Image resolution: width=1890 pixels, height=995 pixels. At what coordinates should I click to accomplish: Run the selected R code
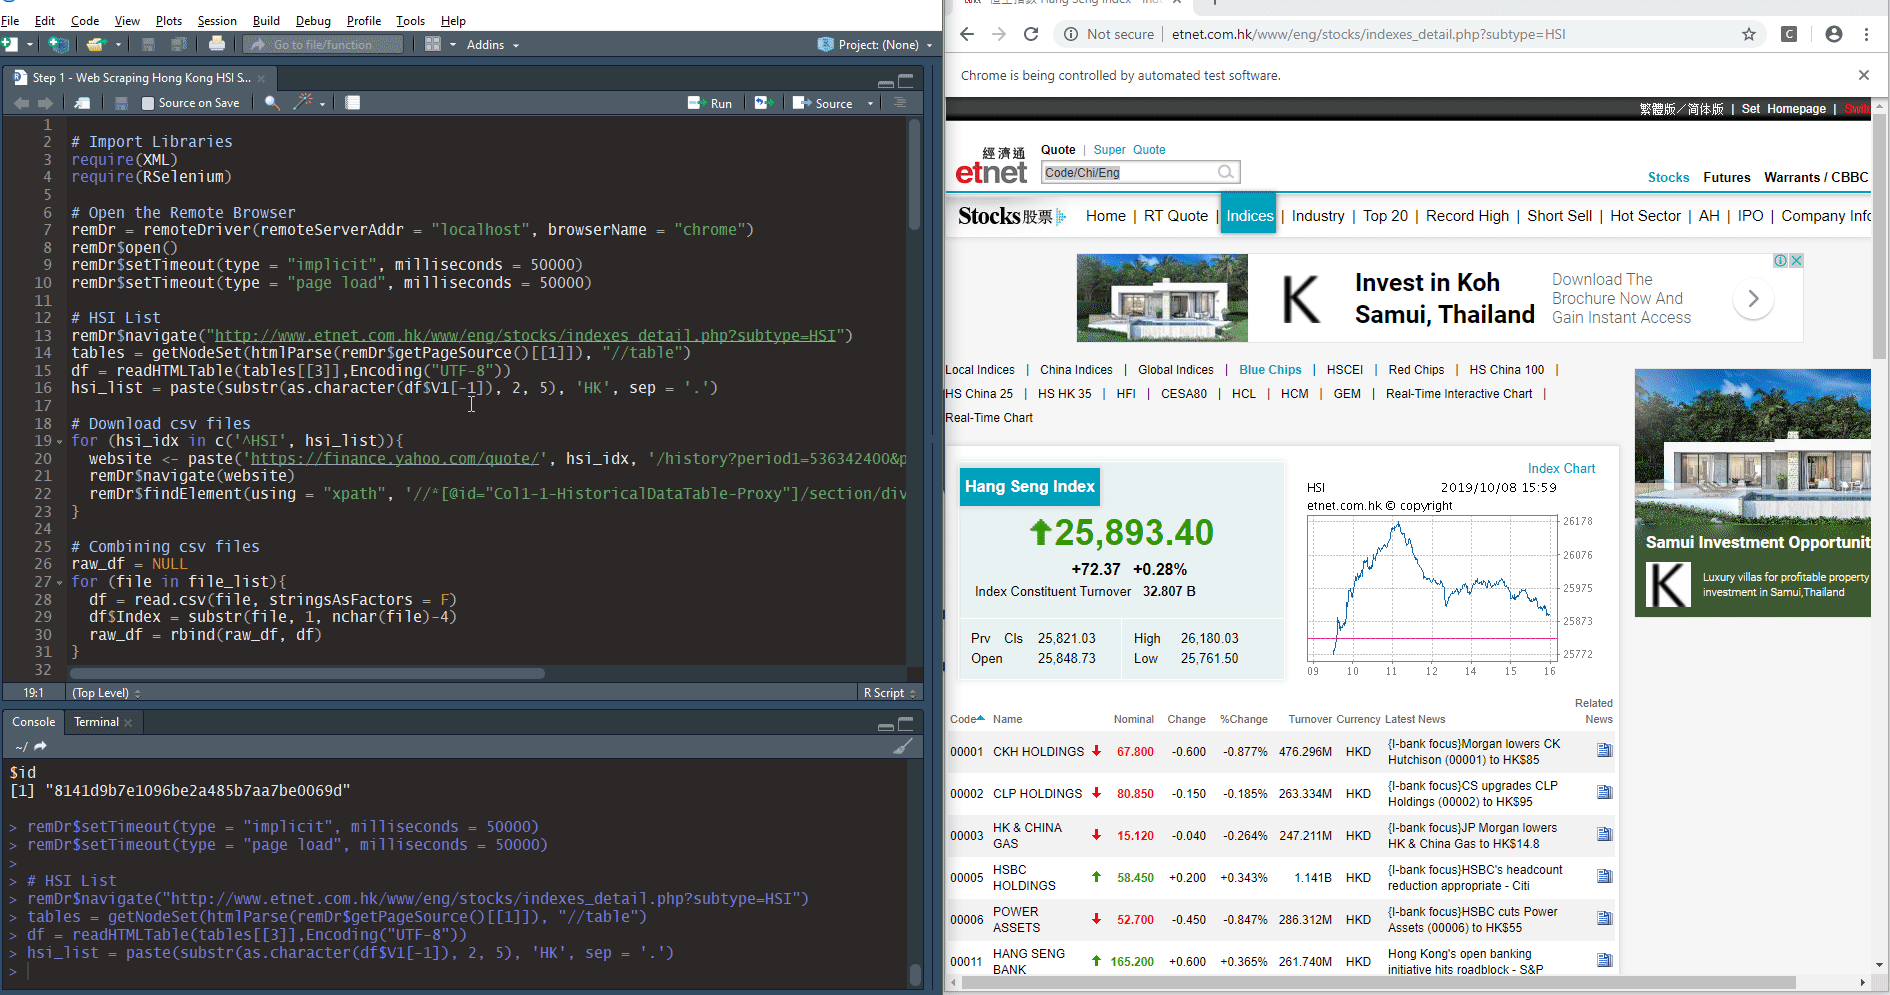(x=711, y=102)
